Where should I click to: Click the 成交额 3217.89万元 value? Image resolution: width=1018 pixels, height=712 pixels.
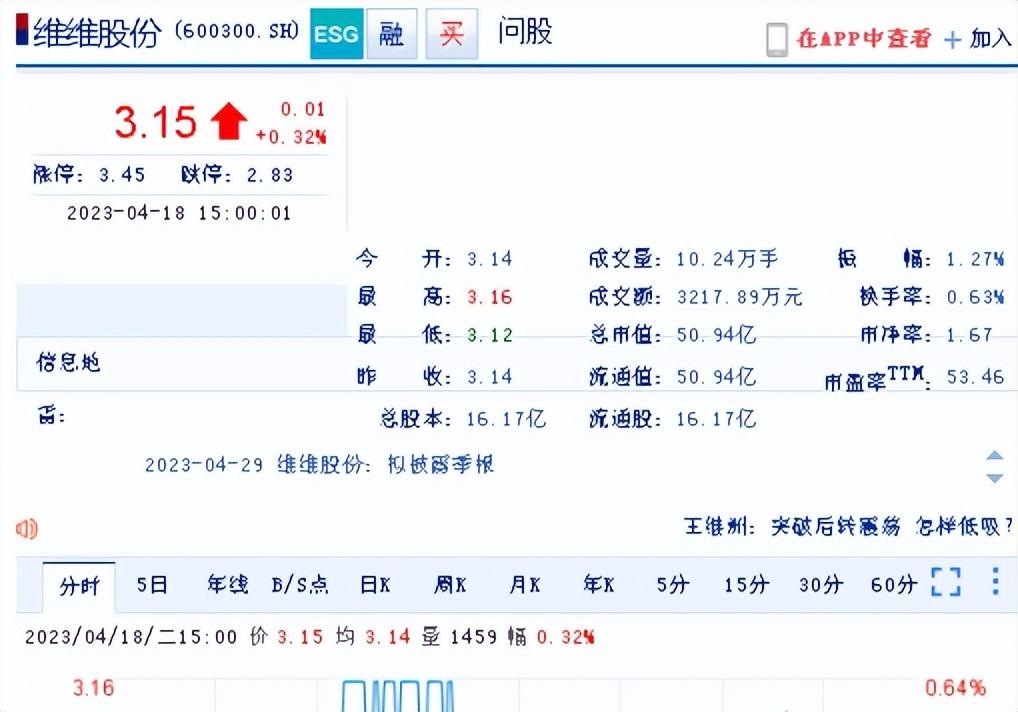(739, 297)
